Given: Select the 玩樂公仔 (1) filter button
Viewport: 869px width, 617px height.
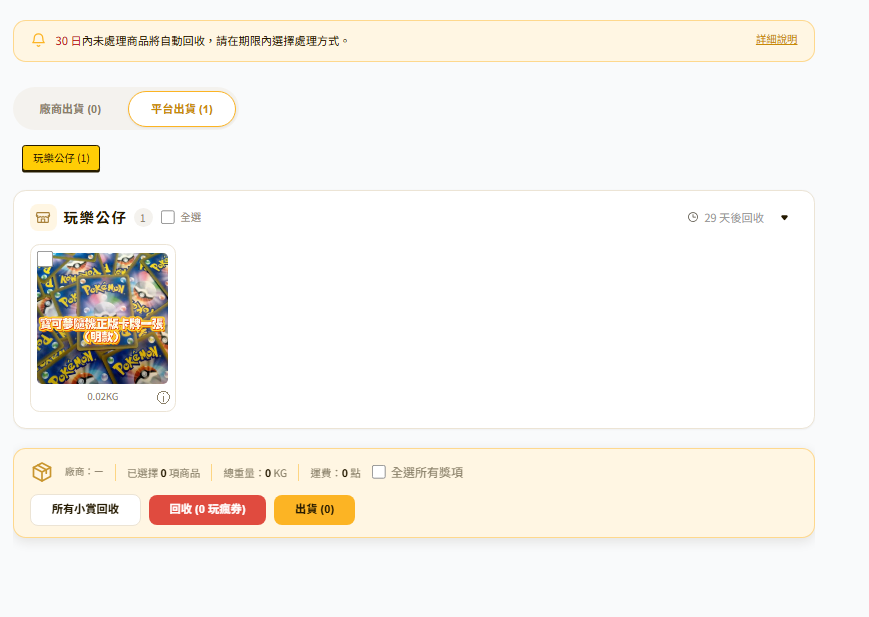Looking at the screenshot, I should (61, 159).
